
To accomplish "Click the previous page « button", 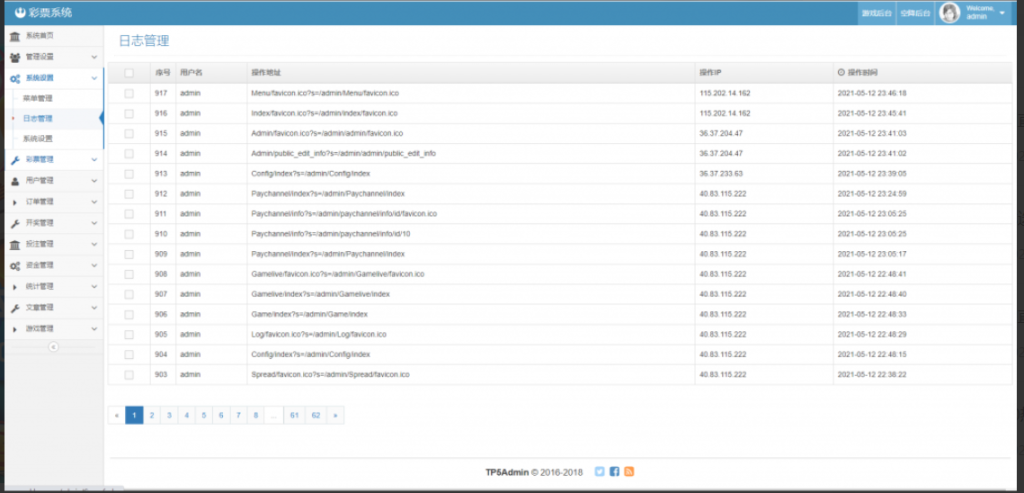I will (117, 415).
